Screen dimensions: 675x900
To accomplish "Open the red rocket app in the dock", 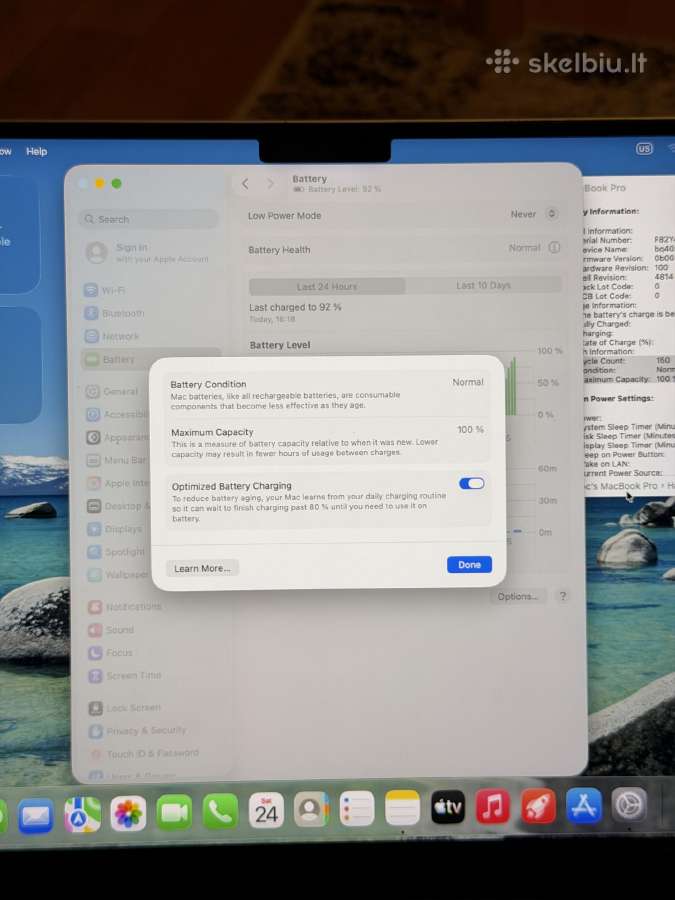I will pyautogui.click(x=538, y=806).
